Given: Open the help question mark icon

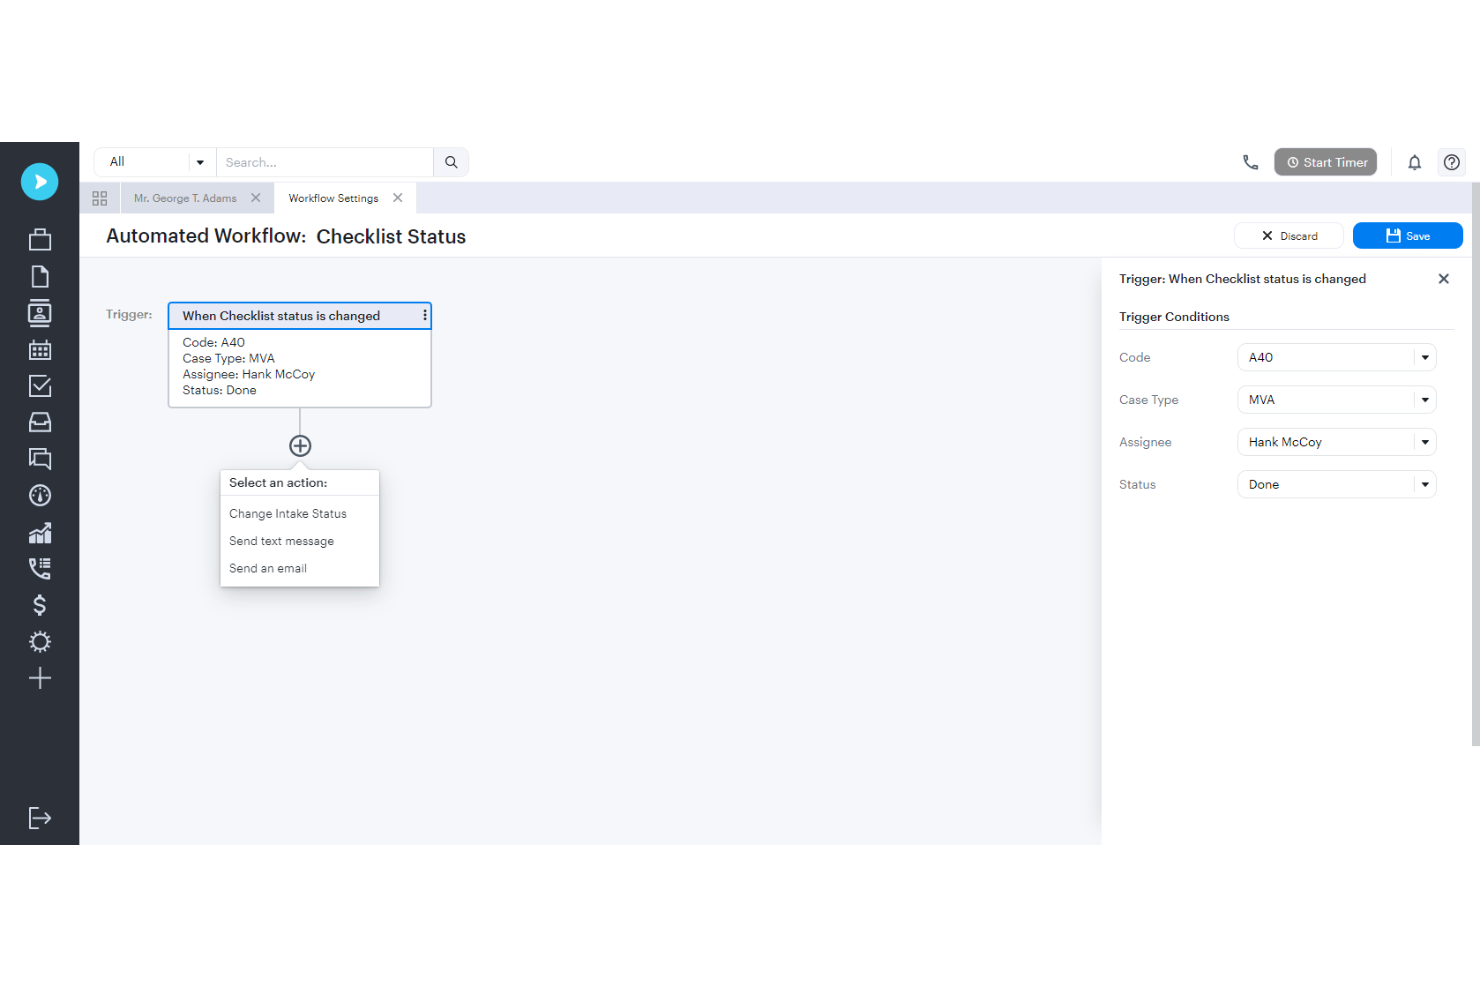Looking at the screenshot, I should (x=1452, y=162).
